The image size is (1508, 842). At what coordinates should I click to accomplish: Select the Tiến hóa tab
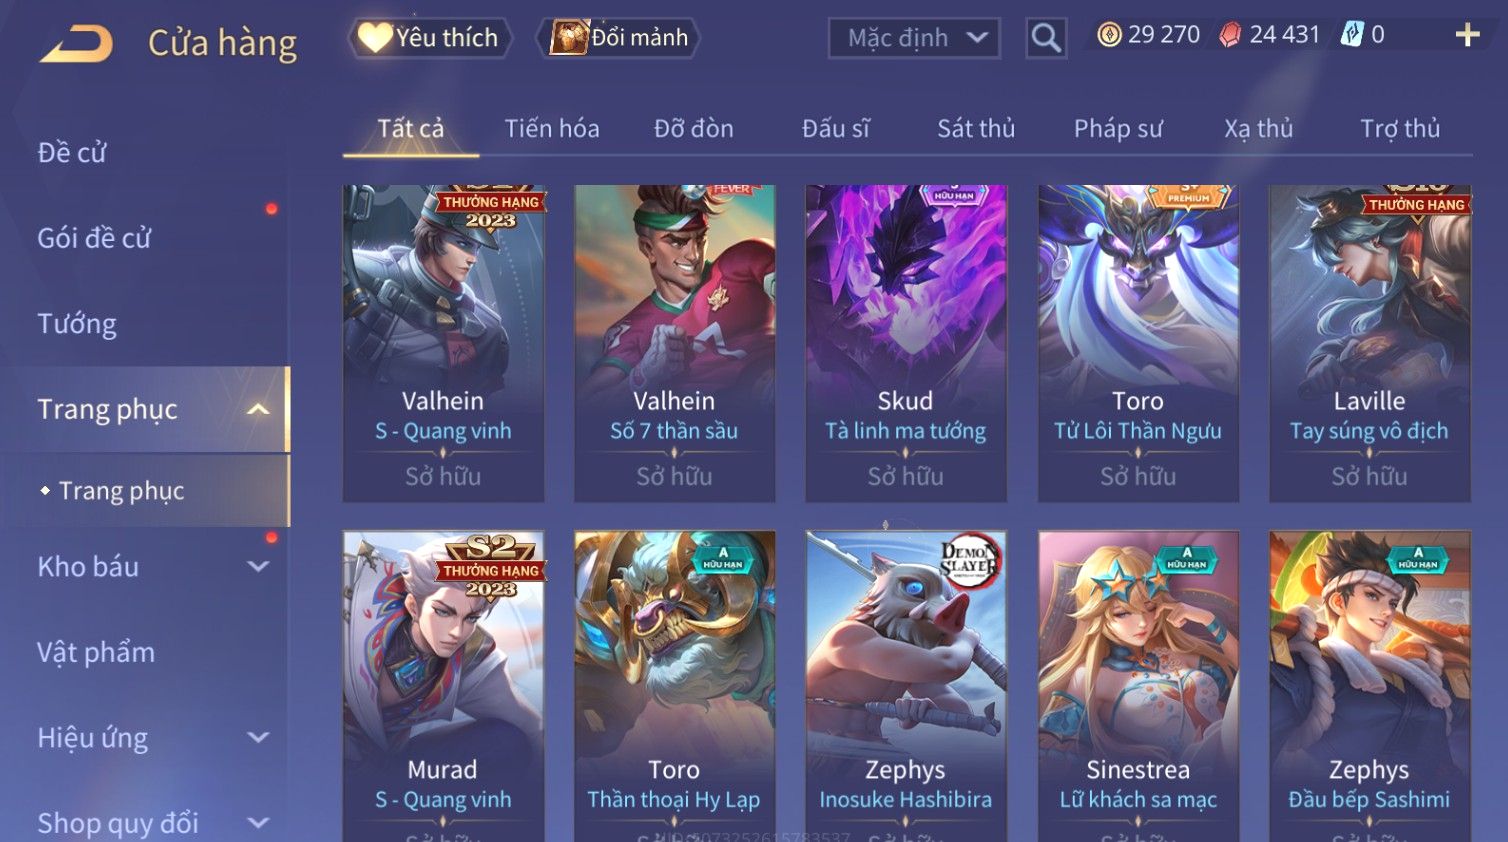coord(552,128)
